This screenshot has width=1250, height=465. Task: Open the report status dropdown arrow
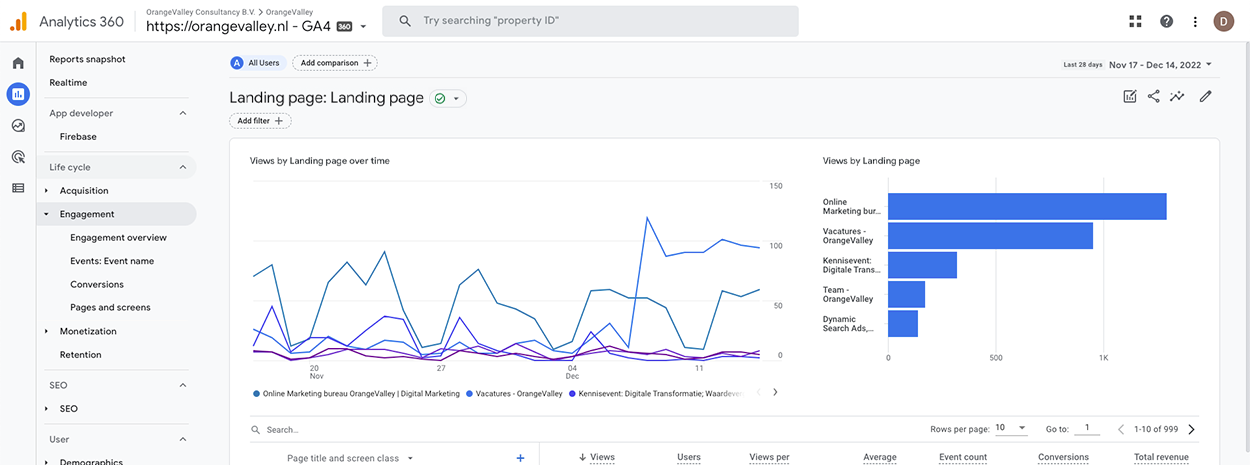point(457,98)
